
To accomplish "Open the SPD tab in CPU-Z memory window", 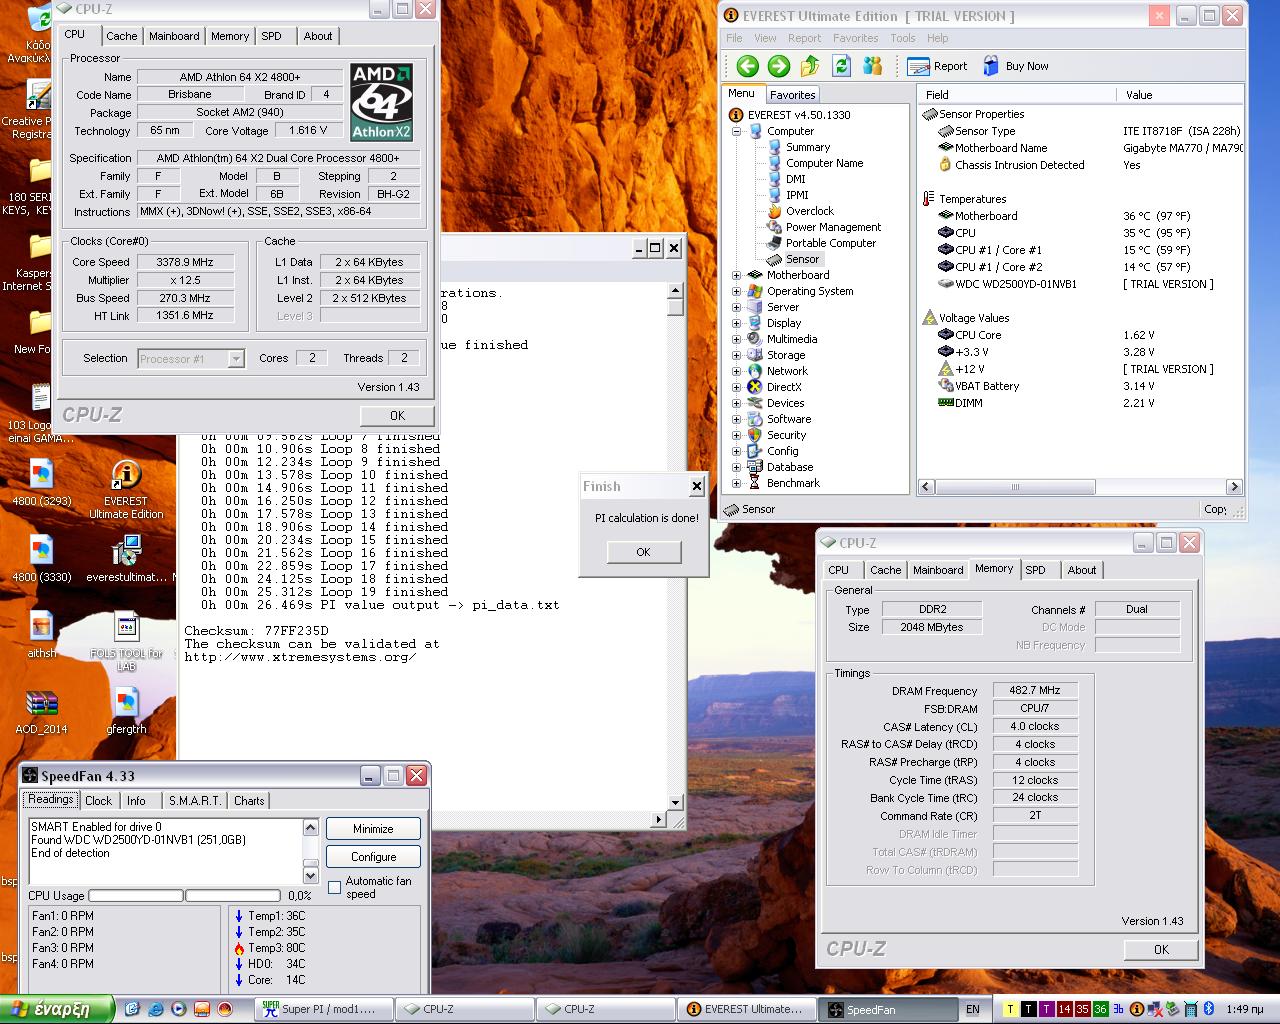I will click(x=1035, y=570).
